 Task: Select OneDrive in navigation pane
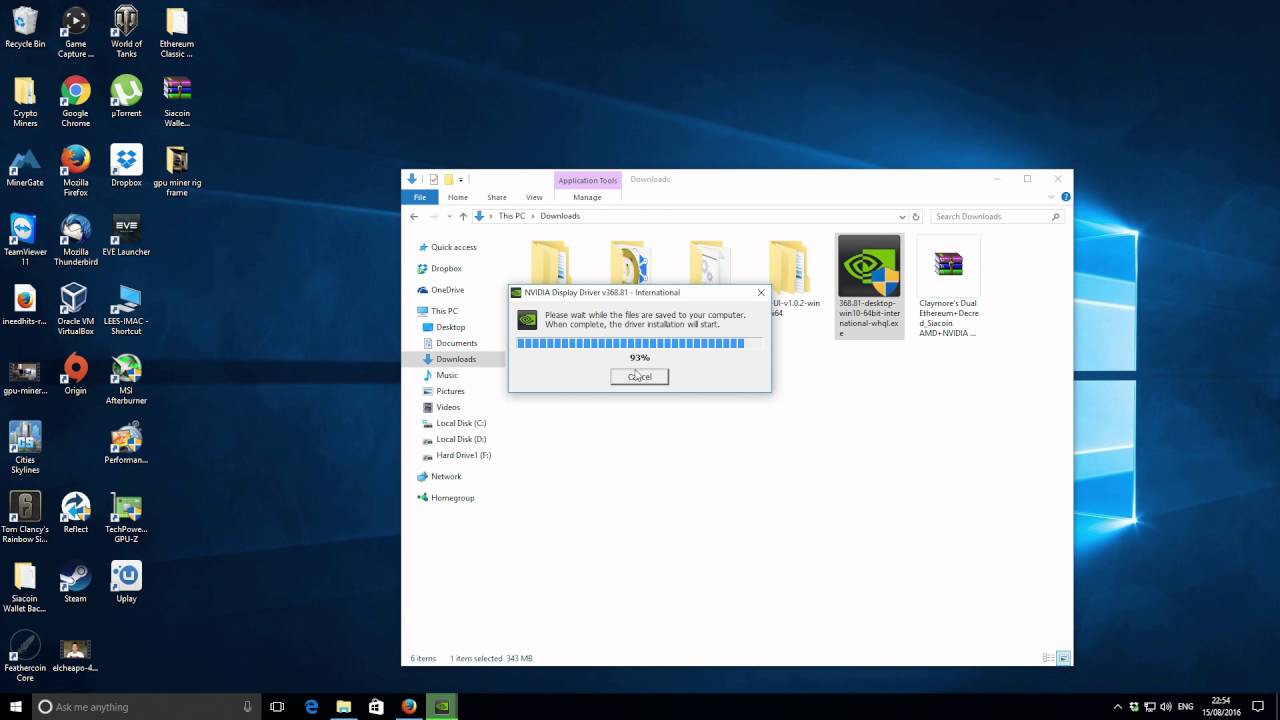(x=447, y=290)
